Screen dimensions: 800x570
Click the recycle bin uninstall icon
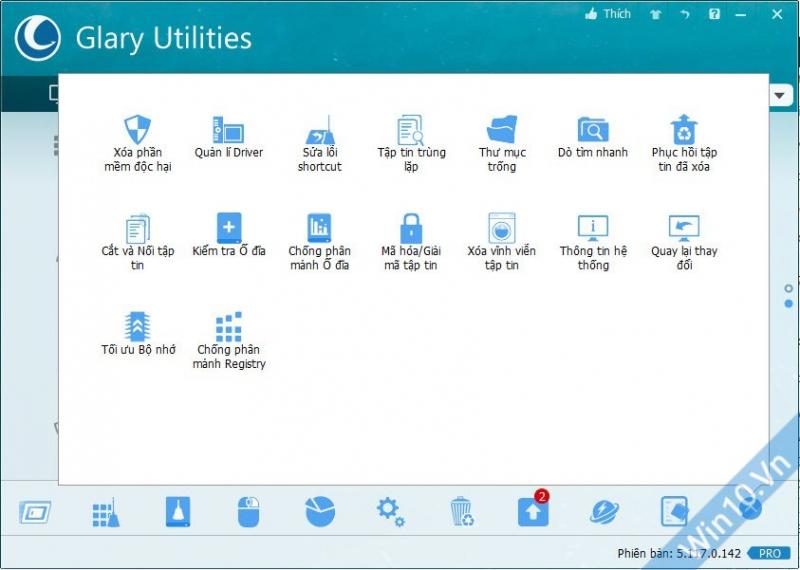coord(462,511)
